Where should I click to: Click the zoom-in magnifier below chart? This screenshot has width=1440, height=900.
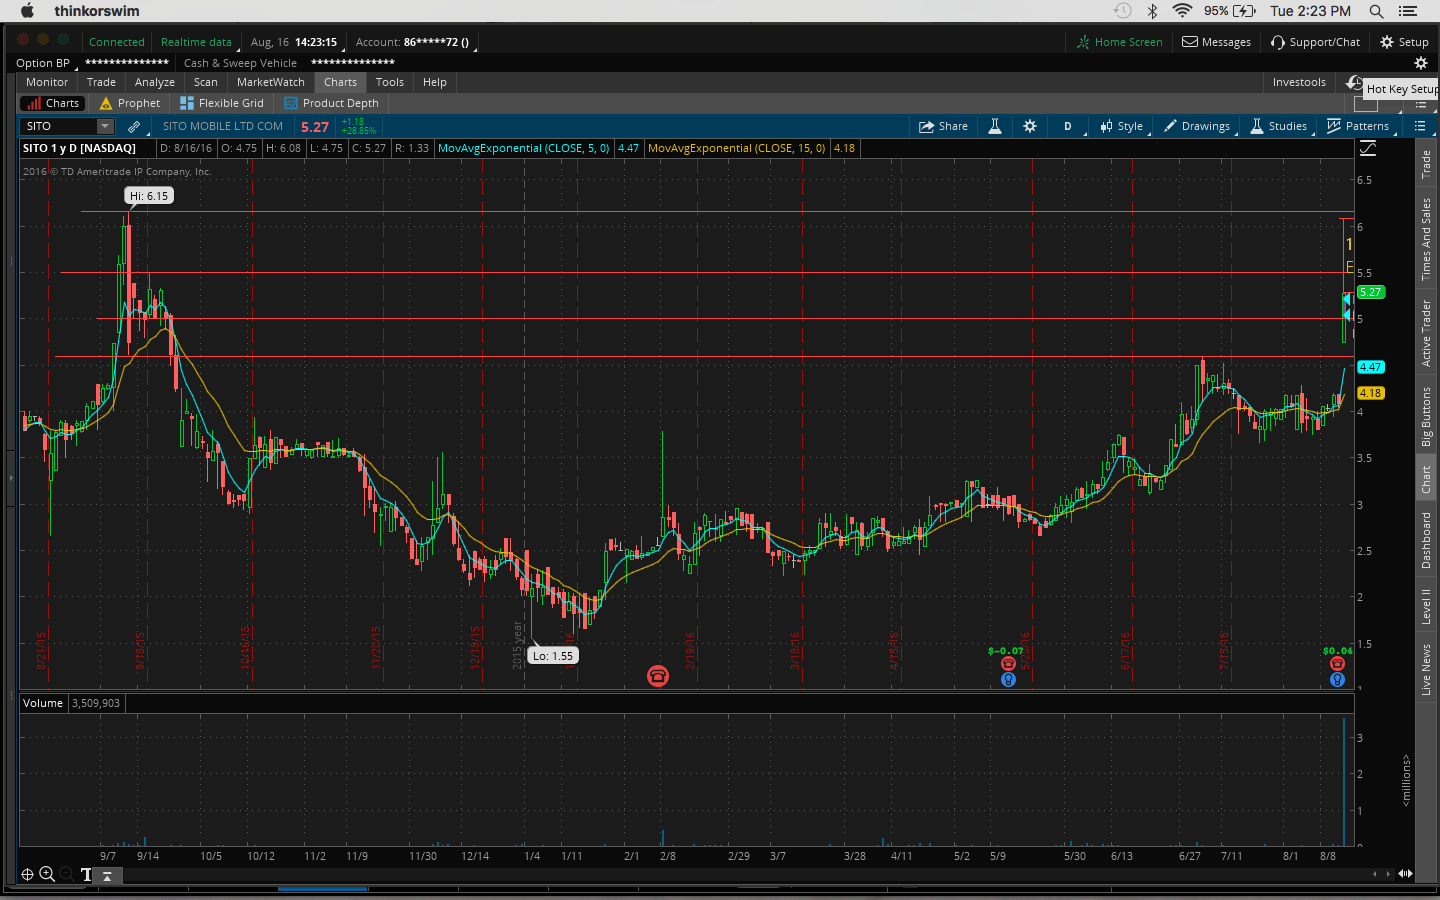(47, 874)
